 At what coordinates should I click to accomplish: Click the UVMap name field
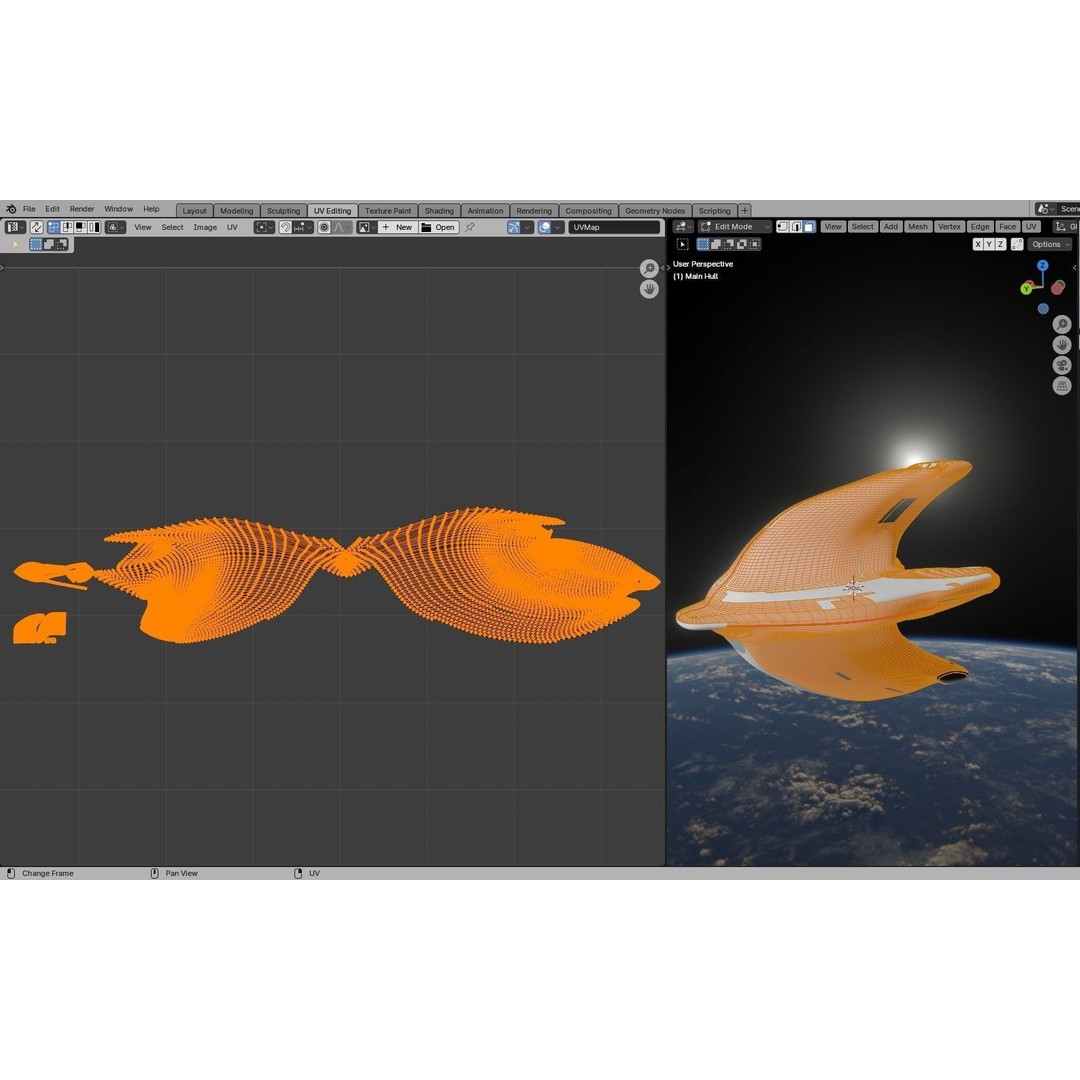coord(614,227)
